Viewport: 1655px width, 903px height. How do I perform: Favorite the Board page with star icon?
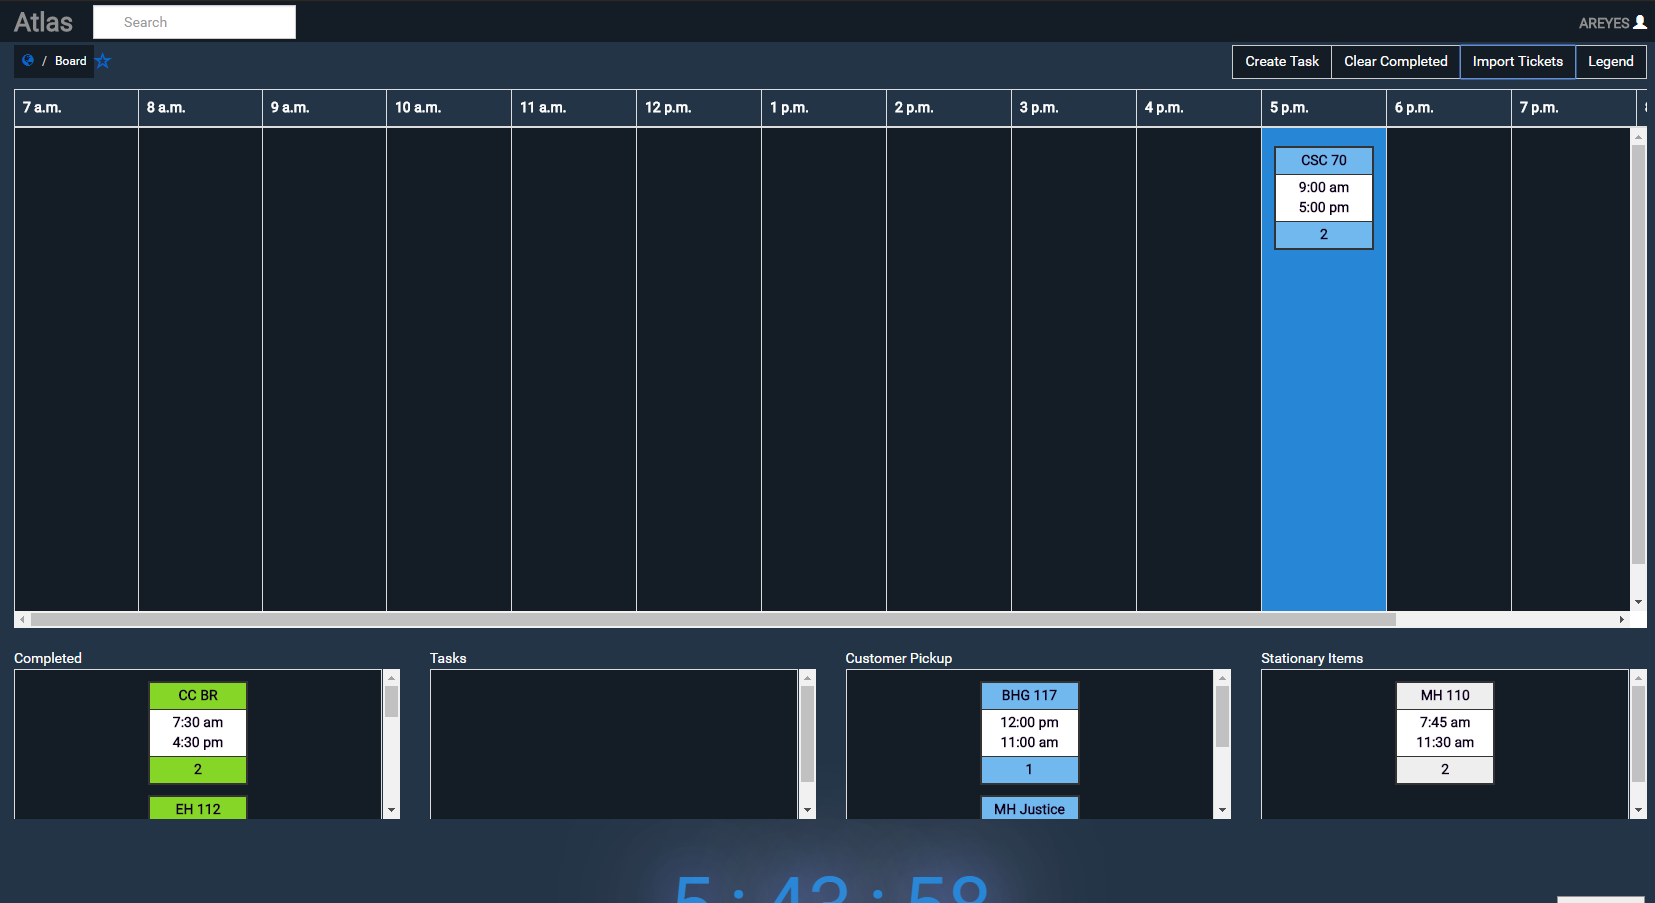[103, 61]
